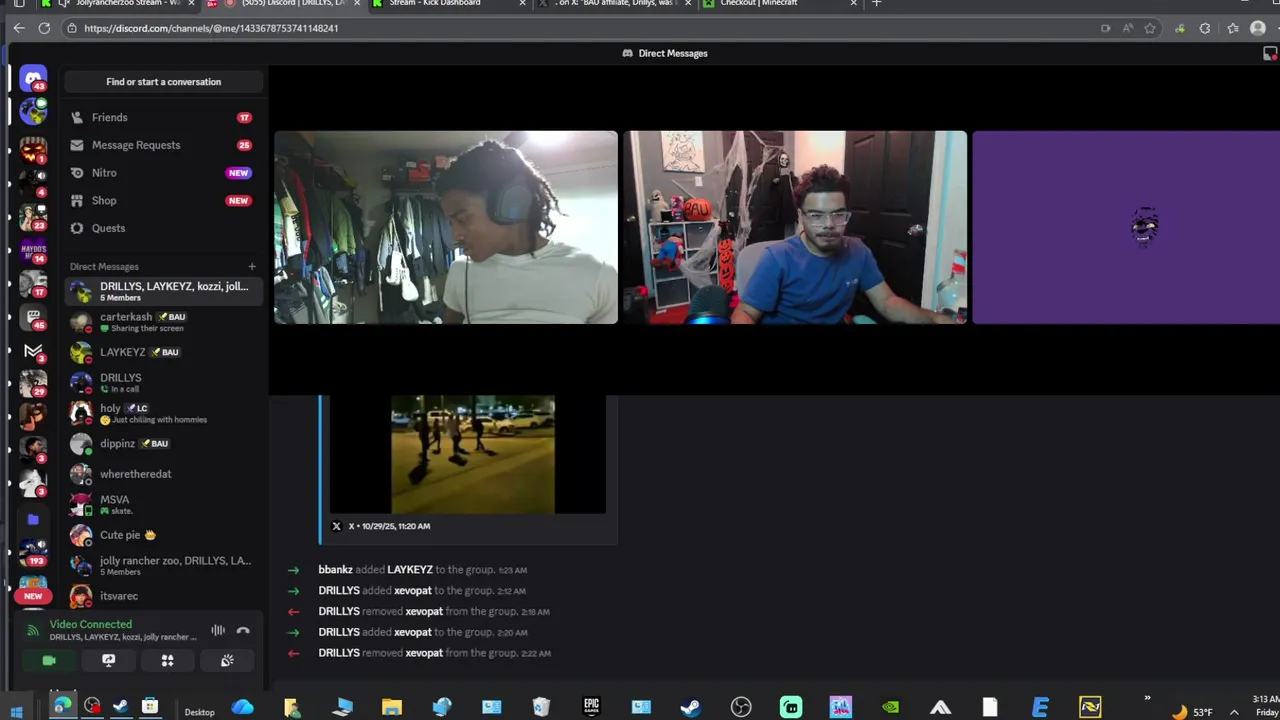Launch OBS Studio from the taskbar

741,708
